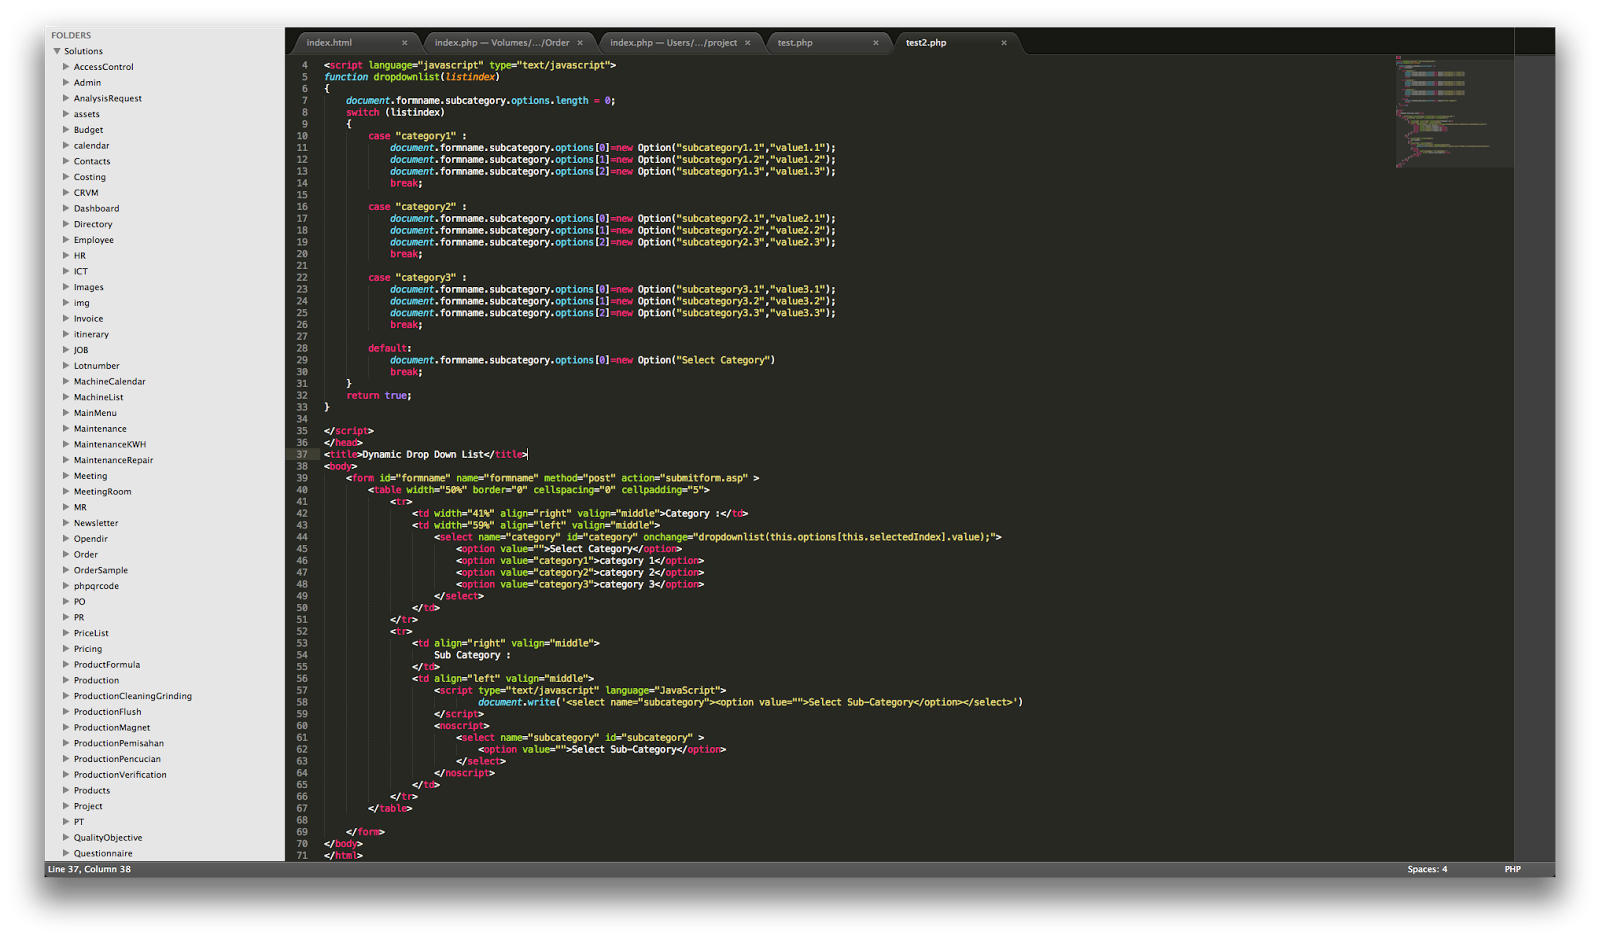This screenshot has height=939, width=1600.
Task: Select the Employee folder in sidebar
Action: click(x=93, y=240)
